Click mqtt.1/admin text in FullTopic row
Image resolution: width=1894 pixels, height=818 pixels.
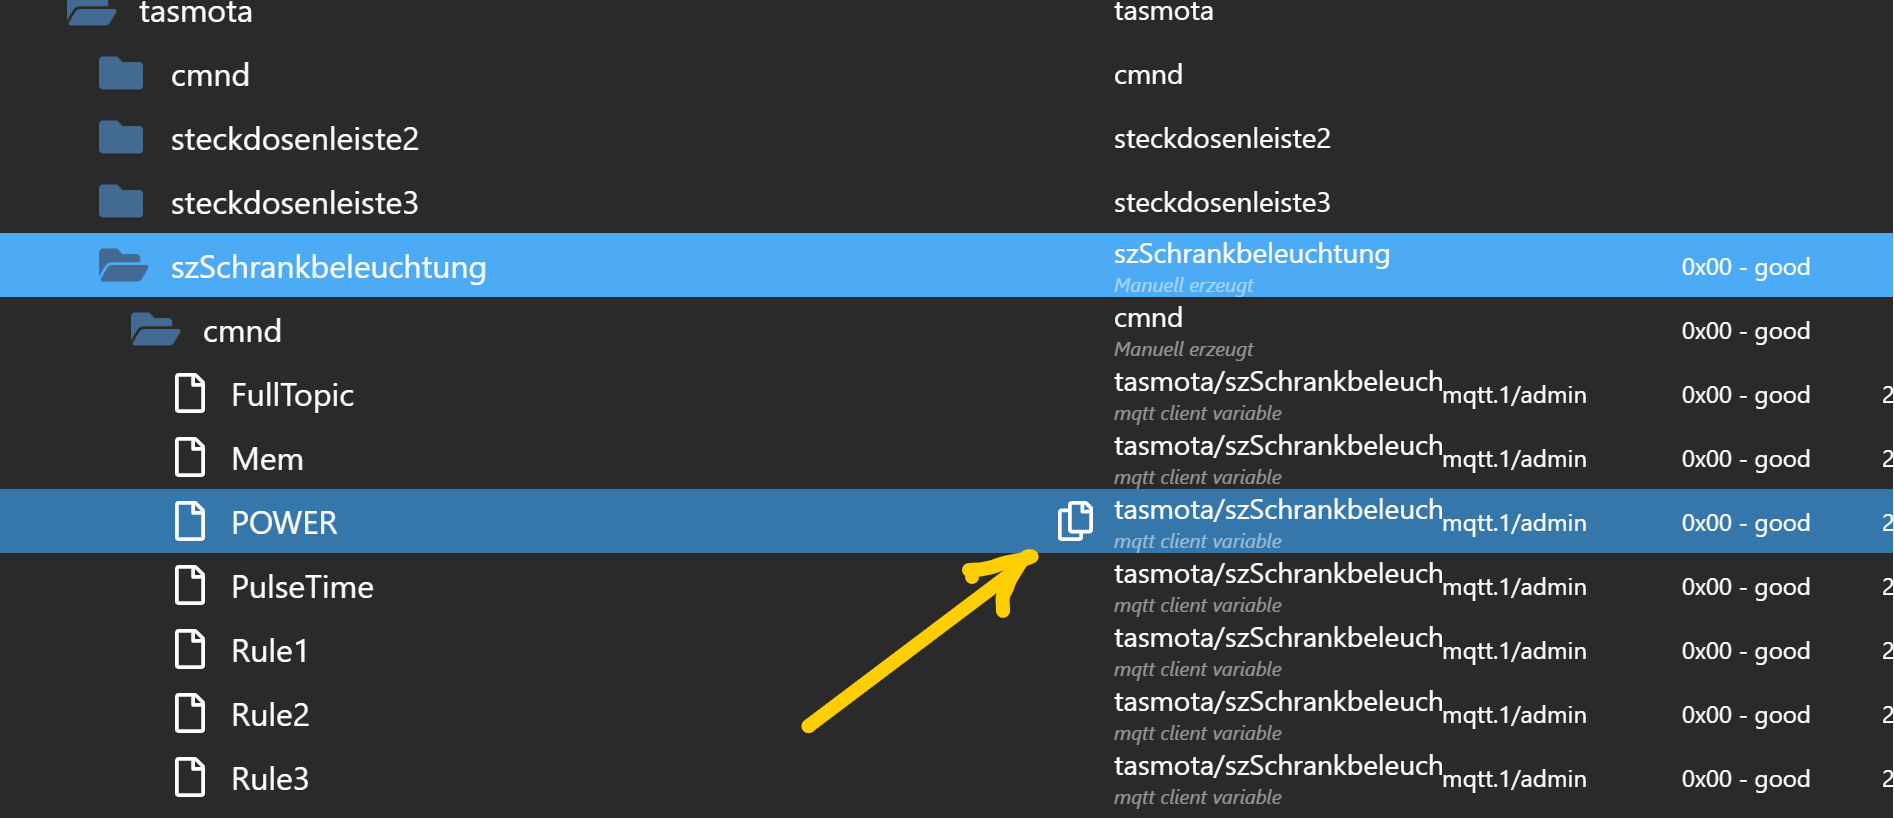click(1514, 395)
